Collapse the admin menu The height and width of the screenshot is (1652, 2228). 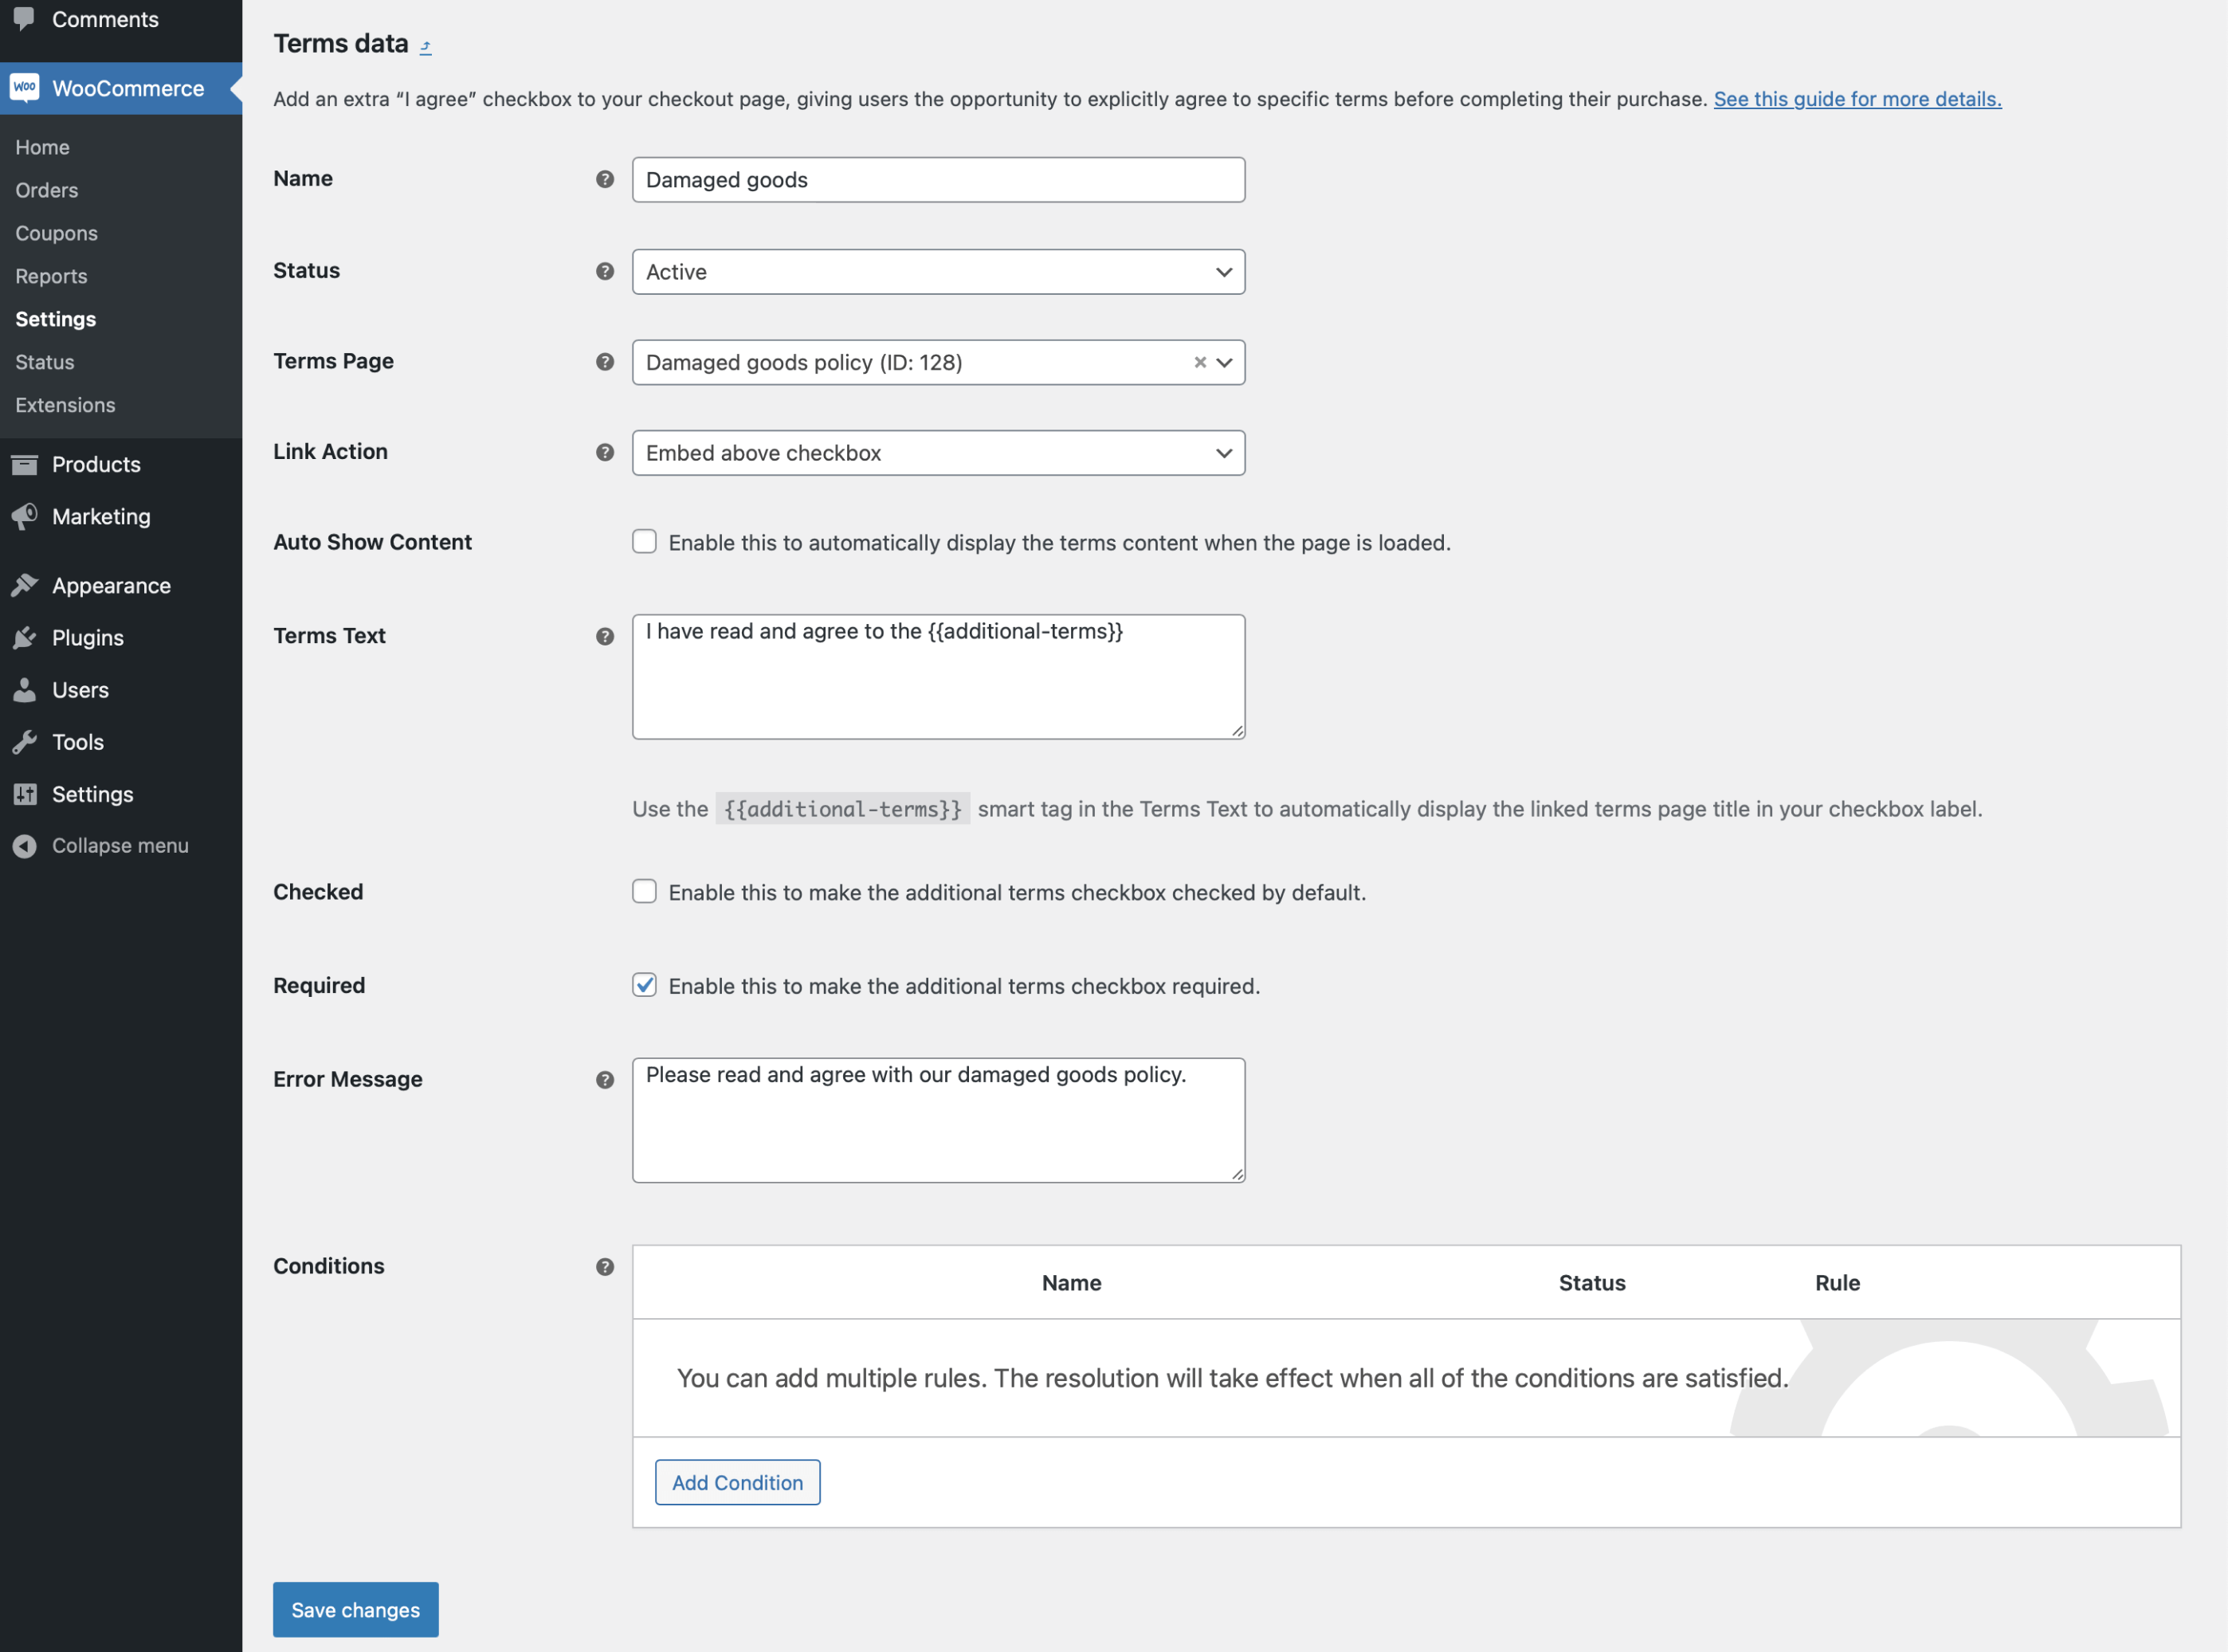[120, 845]
